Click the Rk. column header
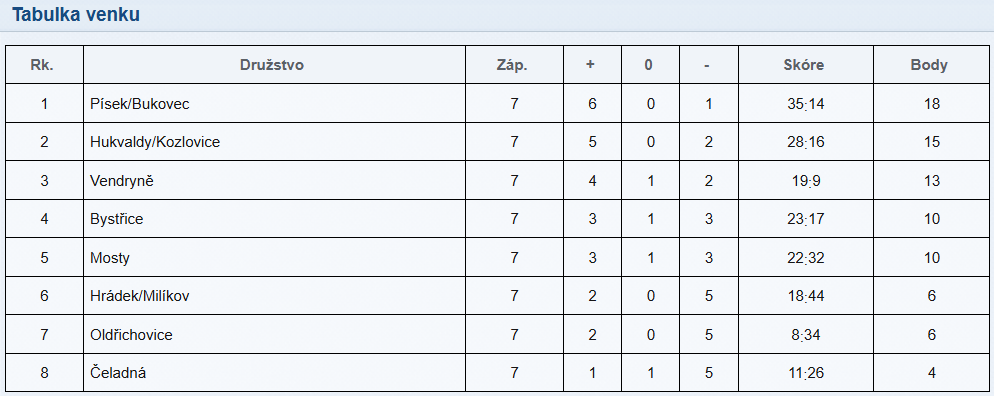This screenshot has width=994, height=396. point(42,65)
